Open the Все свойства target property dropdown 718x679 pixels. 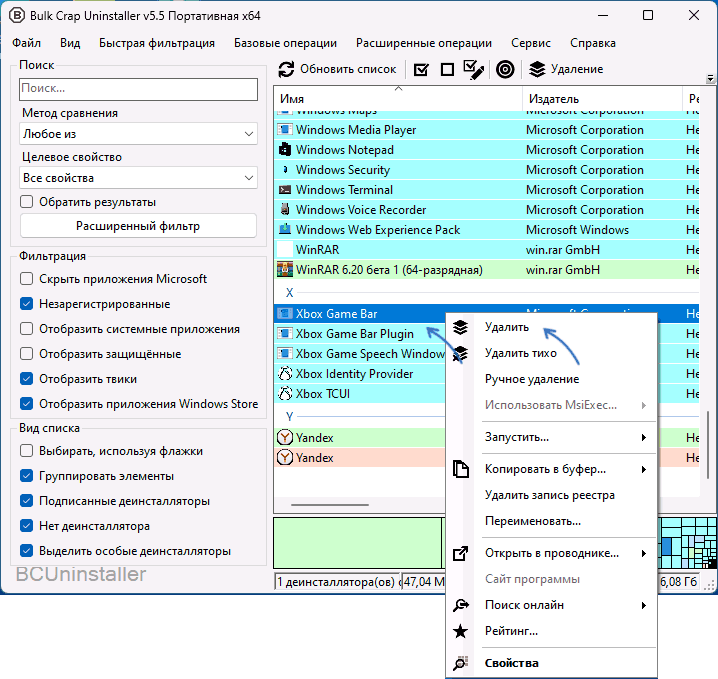tap(138, 178)
